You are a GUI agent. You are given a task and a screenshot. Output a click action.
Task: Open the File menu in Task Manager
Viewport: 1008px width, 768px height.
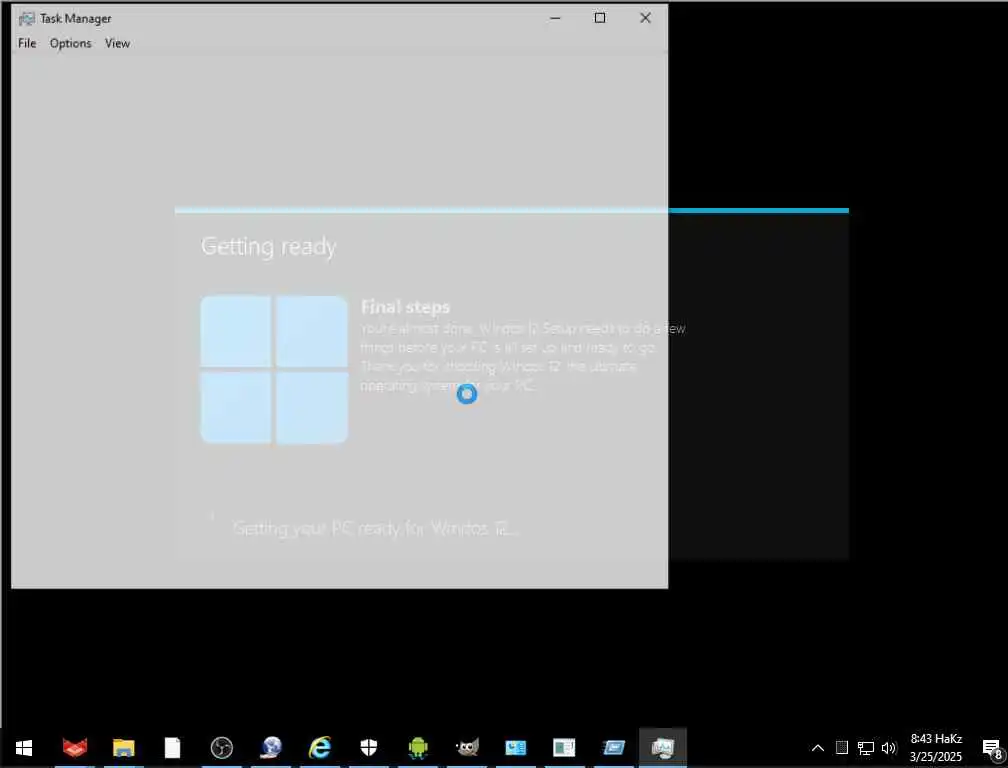point(27,43)
